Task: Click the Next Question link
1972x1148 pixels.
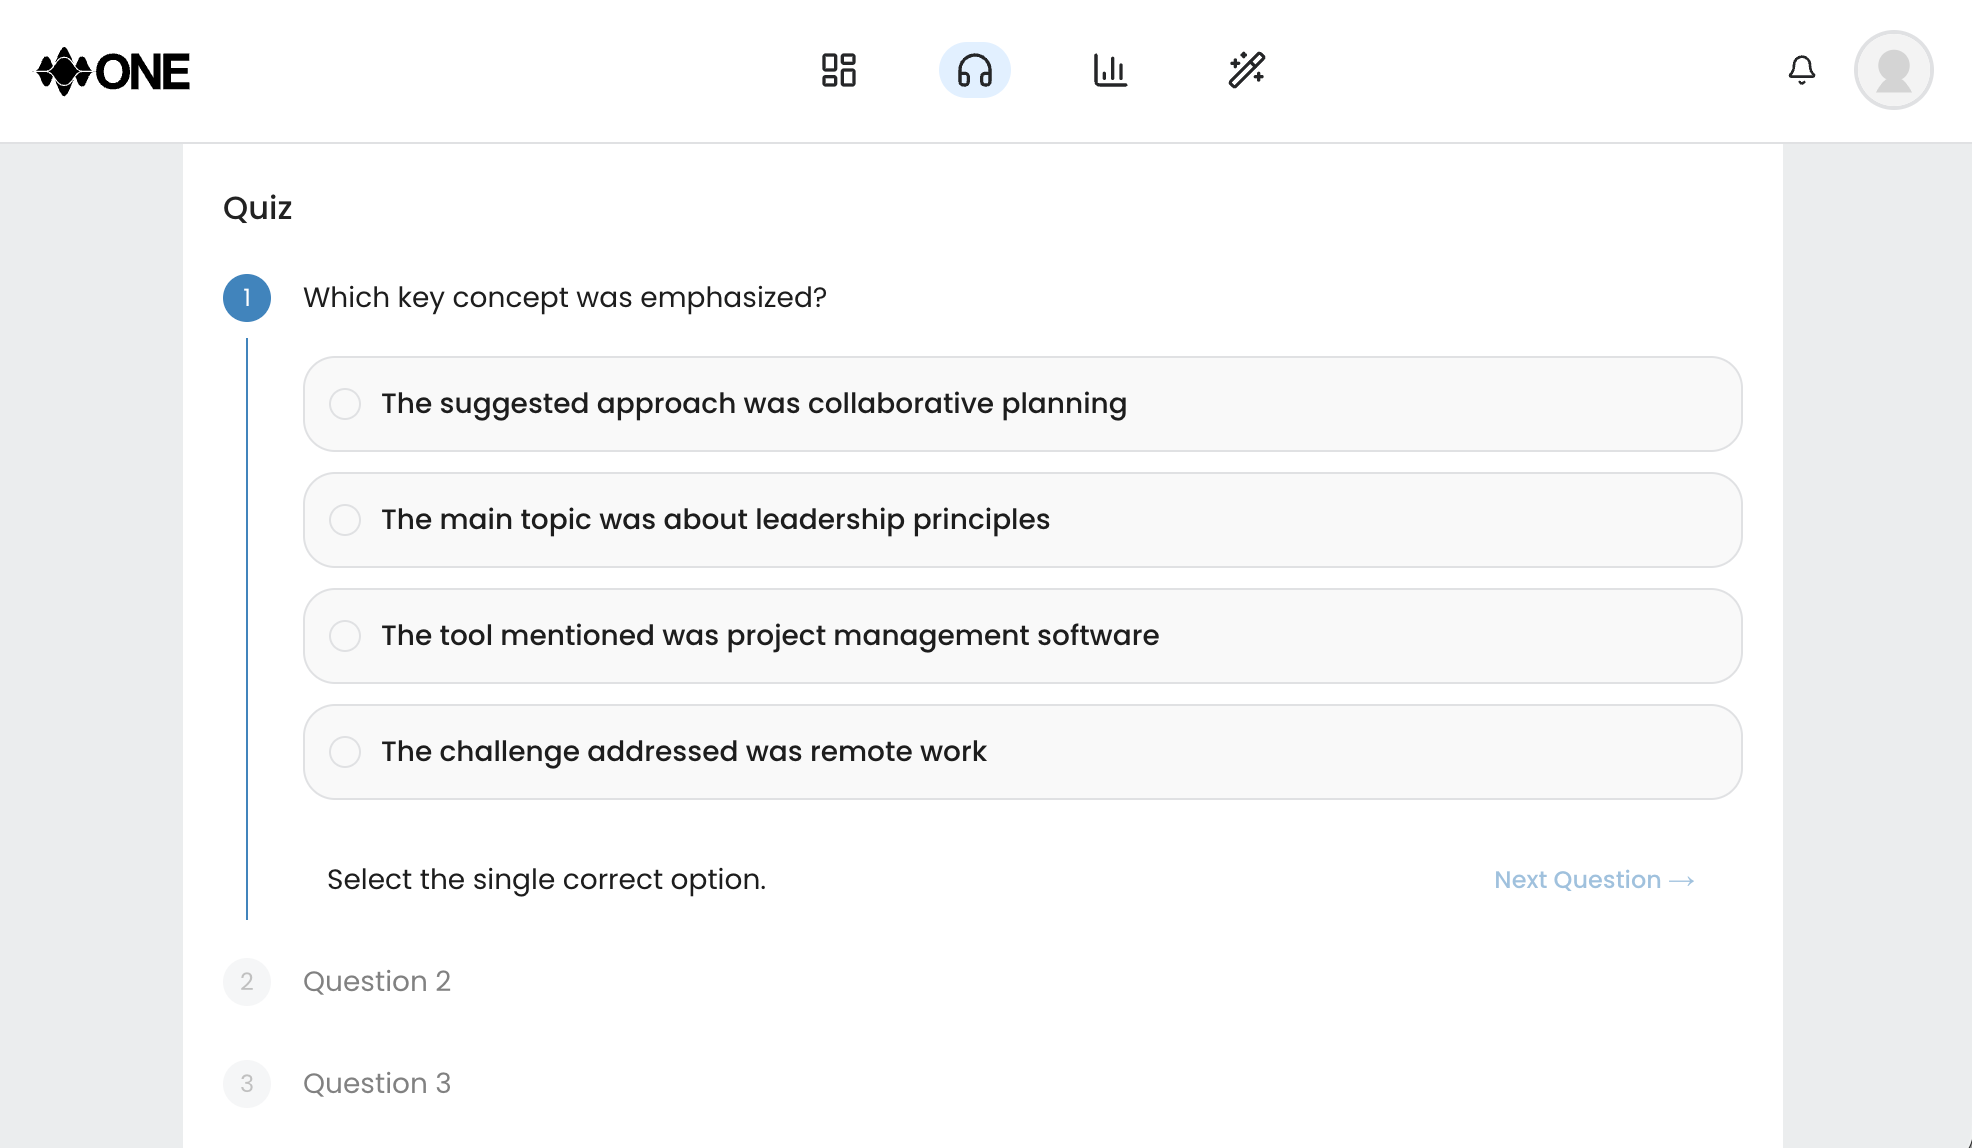Action: (x=1592, y=880)
